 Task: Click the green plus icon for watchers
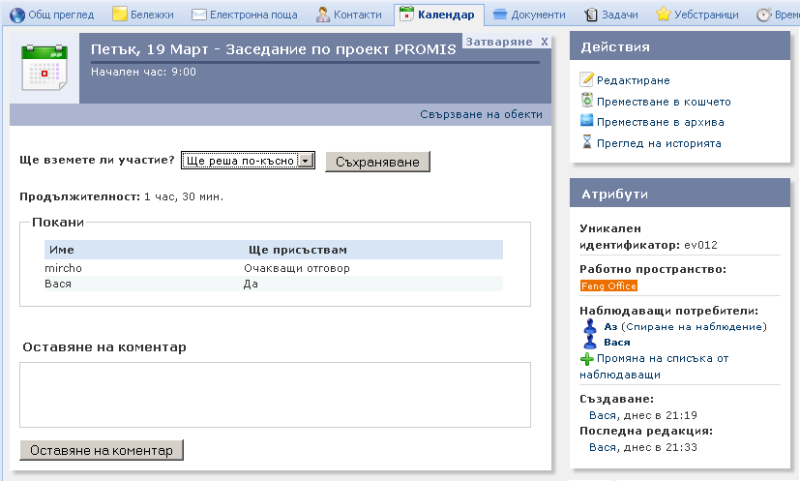coord(587,358)
